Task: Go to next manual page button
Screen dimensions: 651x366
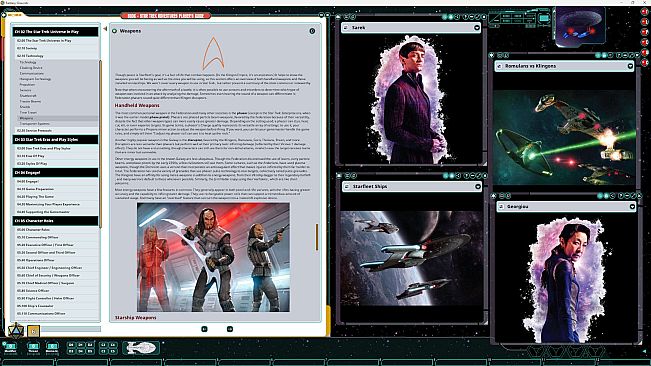Action: 230,329
